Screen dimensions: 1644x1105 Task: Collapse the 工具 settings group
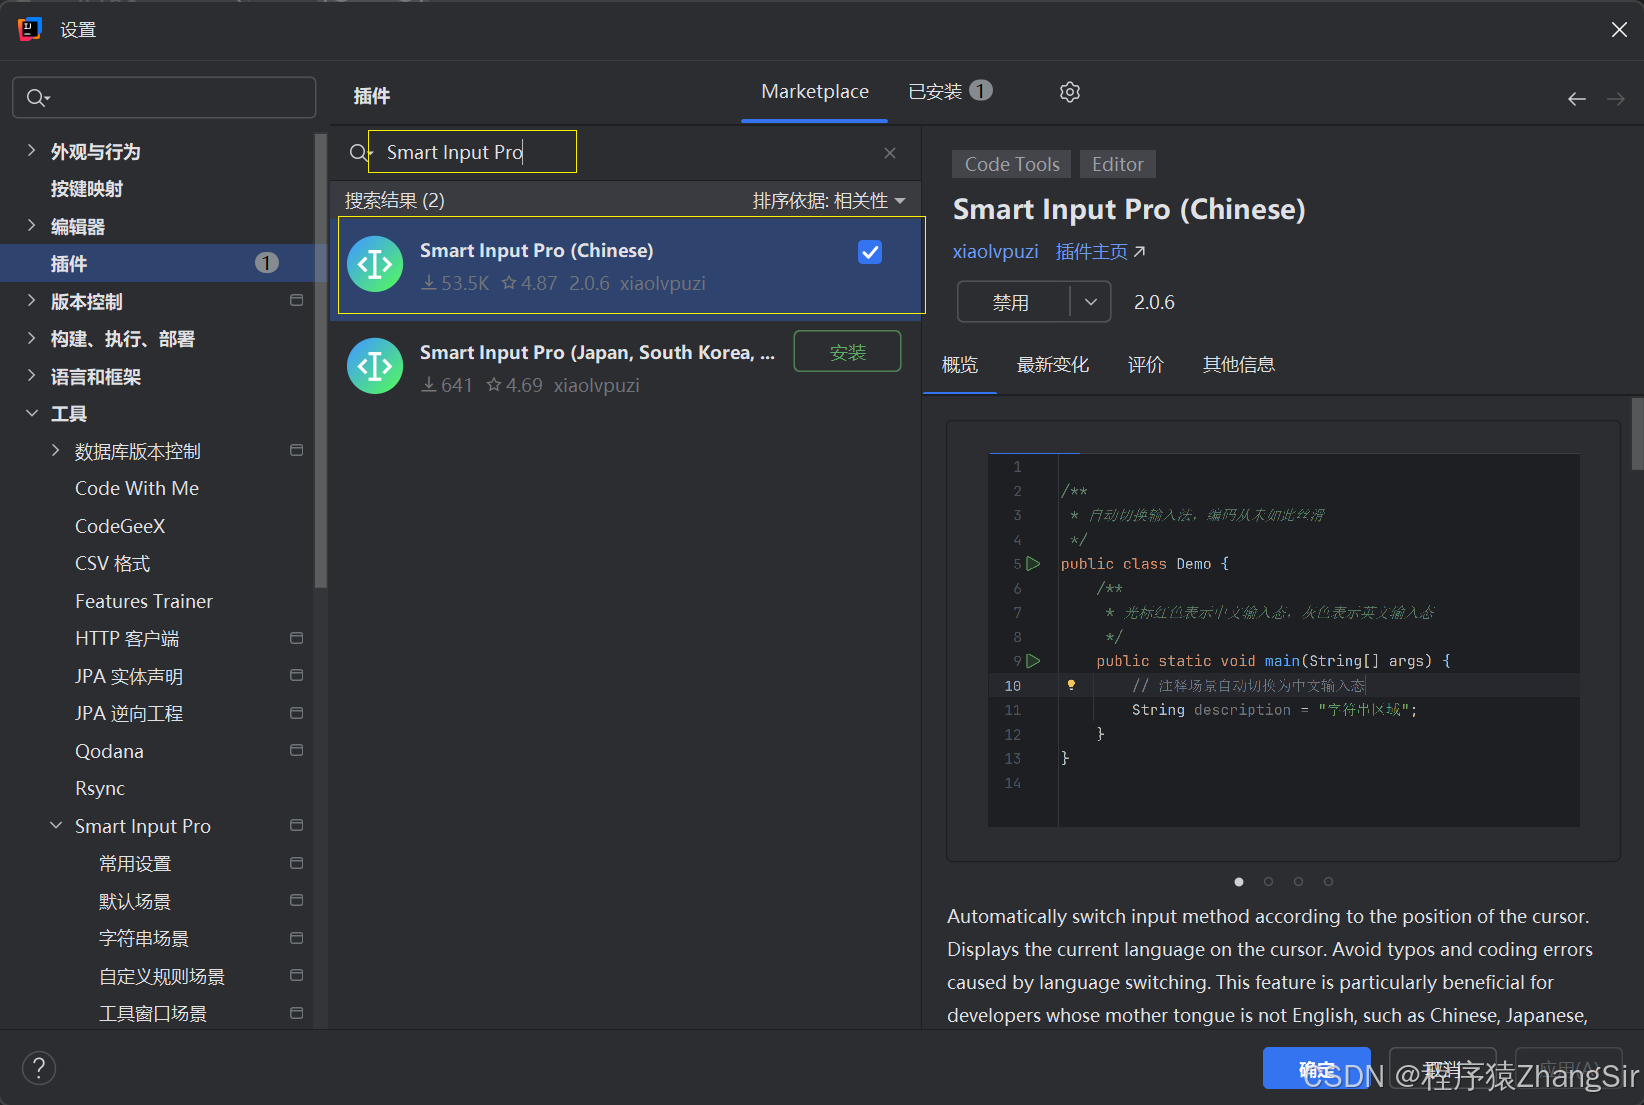click(31, 413)
